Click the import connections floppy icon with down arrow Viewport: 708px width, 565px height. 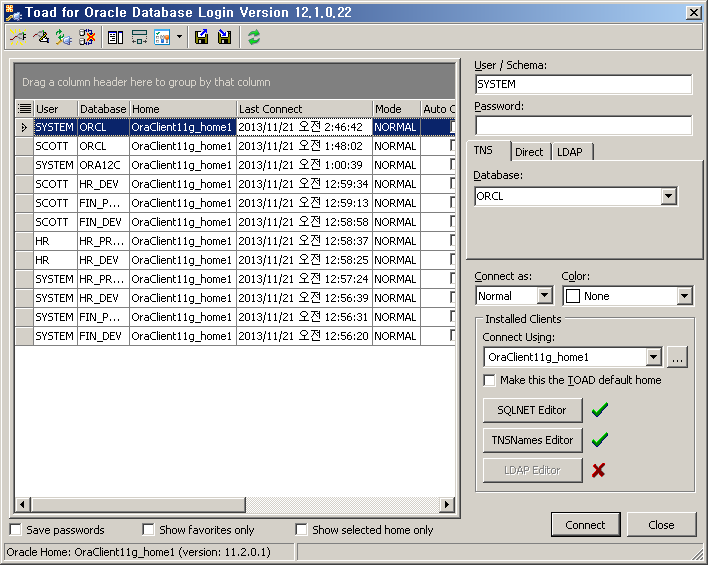[224, 37]
